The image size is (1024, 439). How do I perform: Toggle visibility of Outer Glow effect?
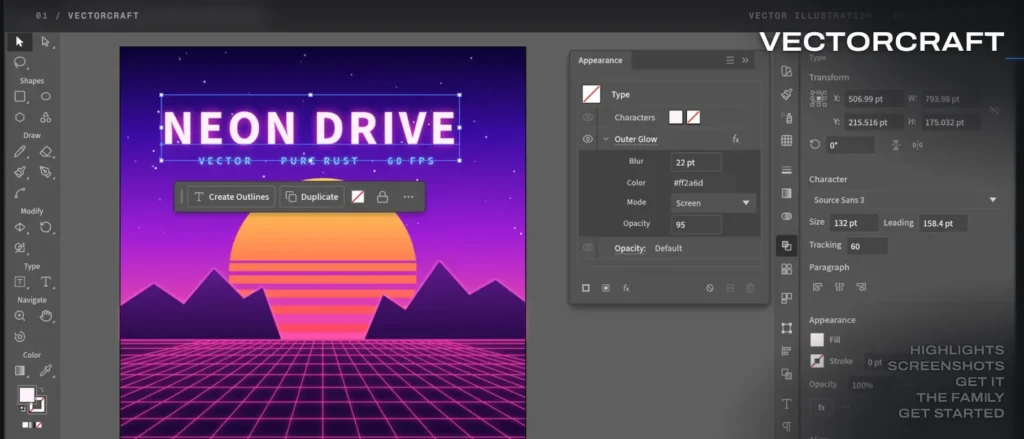588,139
